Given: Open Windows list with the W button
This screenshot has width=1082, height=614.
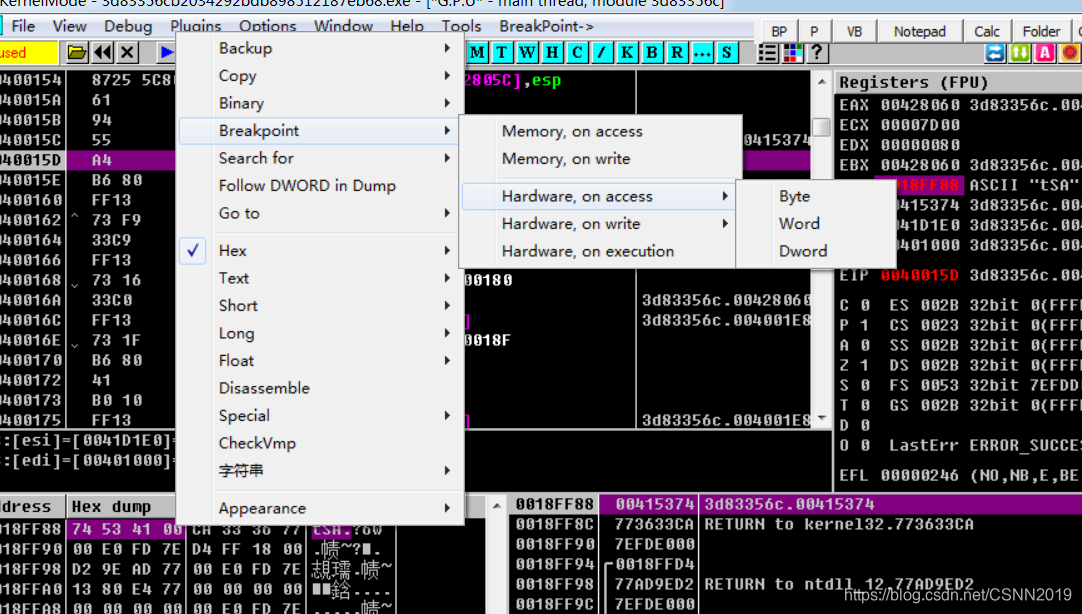Looking at the screenshot, I should (527, 52).
